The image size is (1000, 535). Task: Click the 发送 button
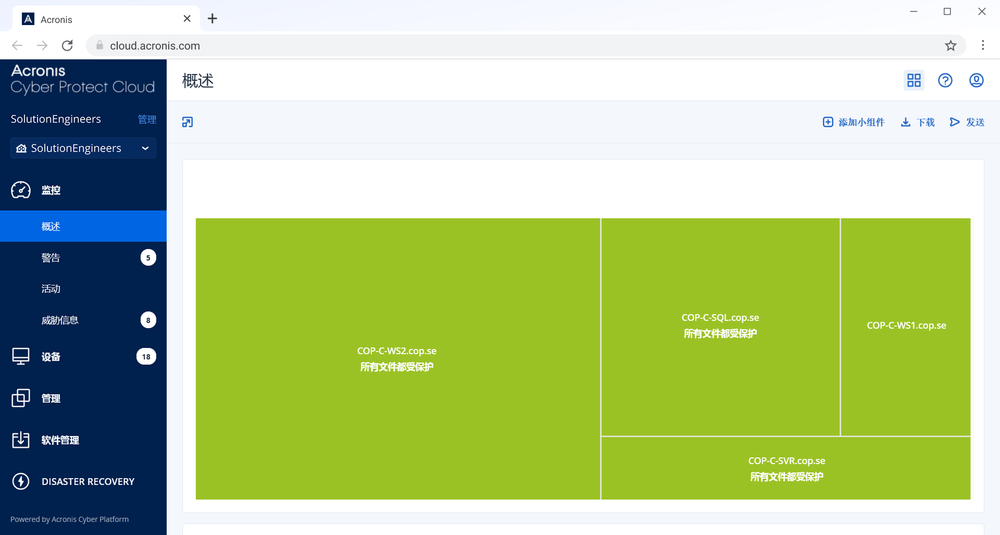pos(967,122)
